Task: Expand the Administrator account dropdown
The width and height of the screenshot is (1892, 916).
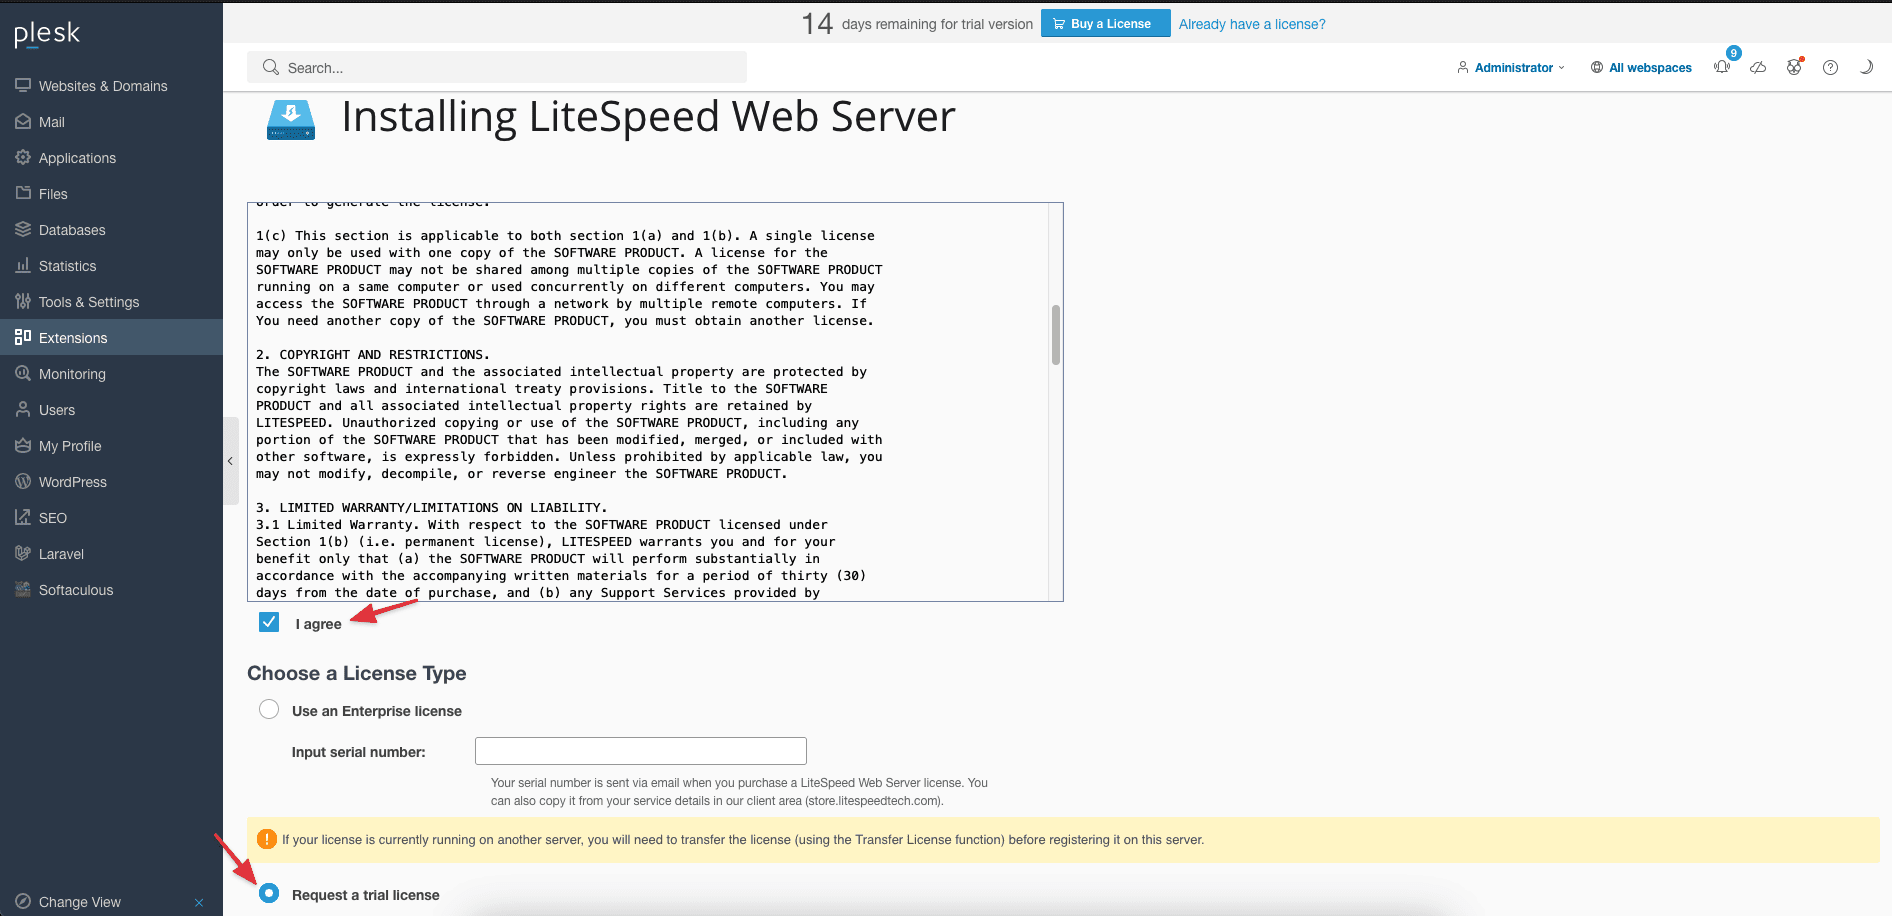Action: click(1511, 68)
